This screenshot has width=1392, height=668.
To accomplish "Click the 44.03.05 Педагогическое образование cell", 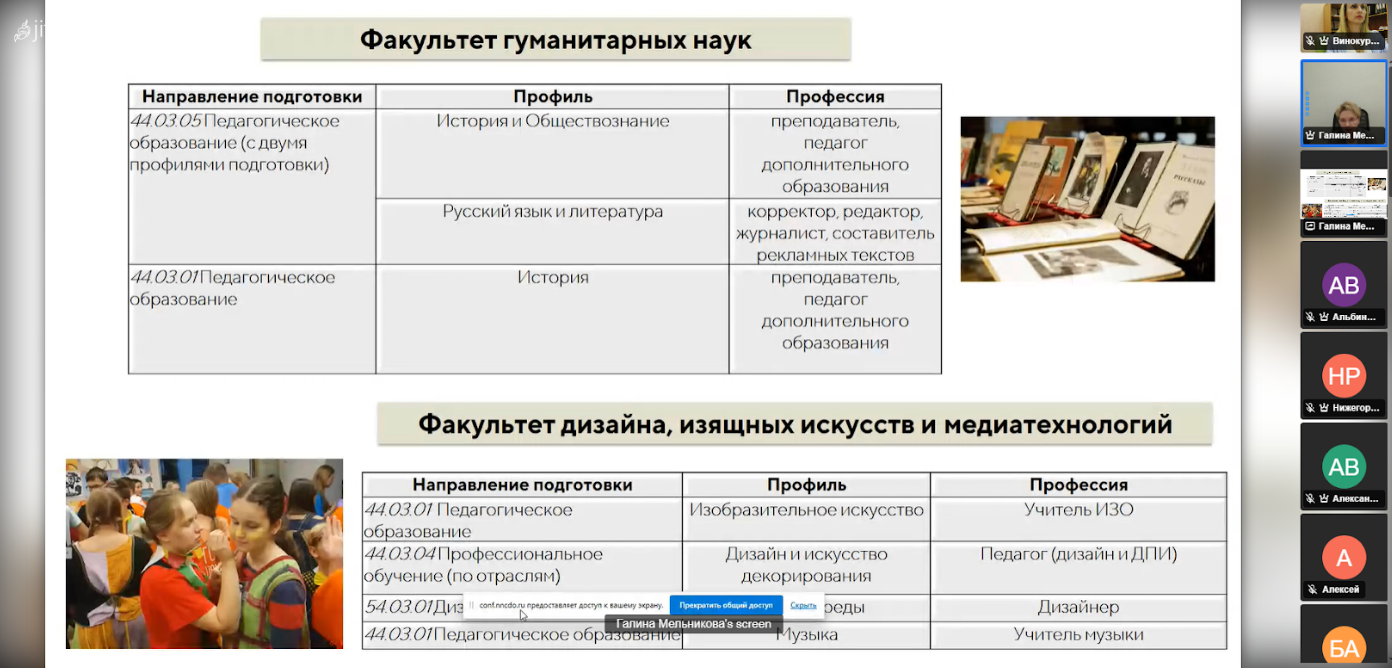I will 252,186.
